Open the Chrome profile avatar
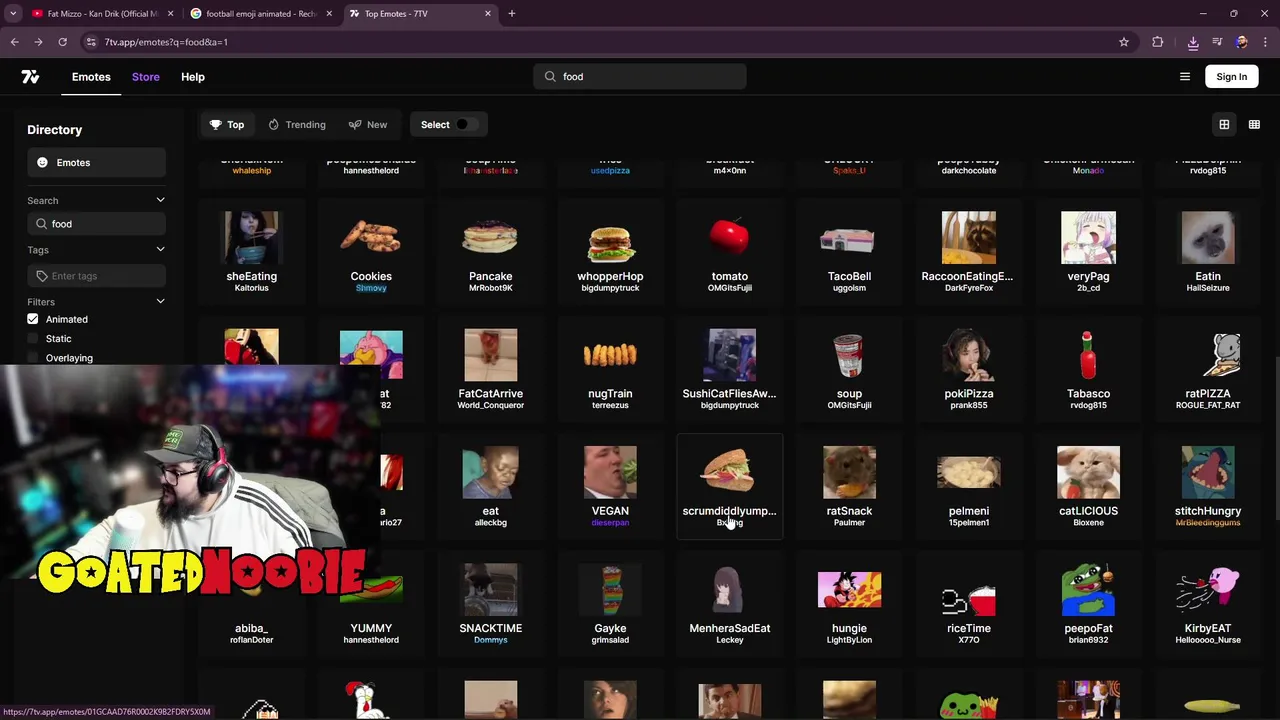Image resolution: width=1280 pixels, height=720 pixels. pyautogui.click(x=1242, y=42)
